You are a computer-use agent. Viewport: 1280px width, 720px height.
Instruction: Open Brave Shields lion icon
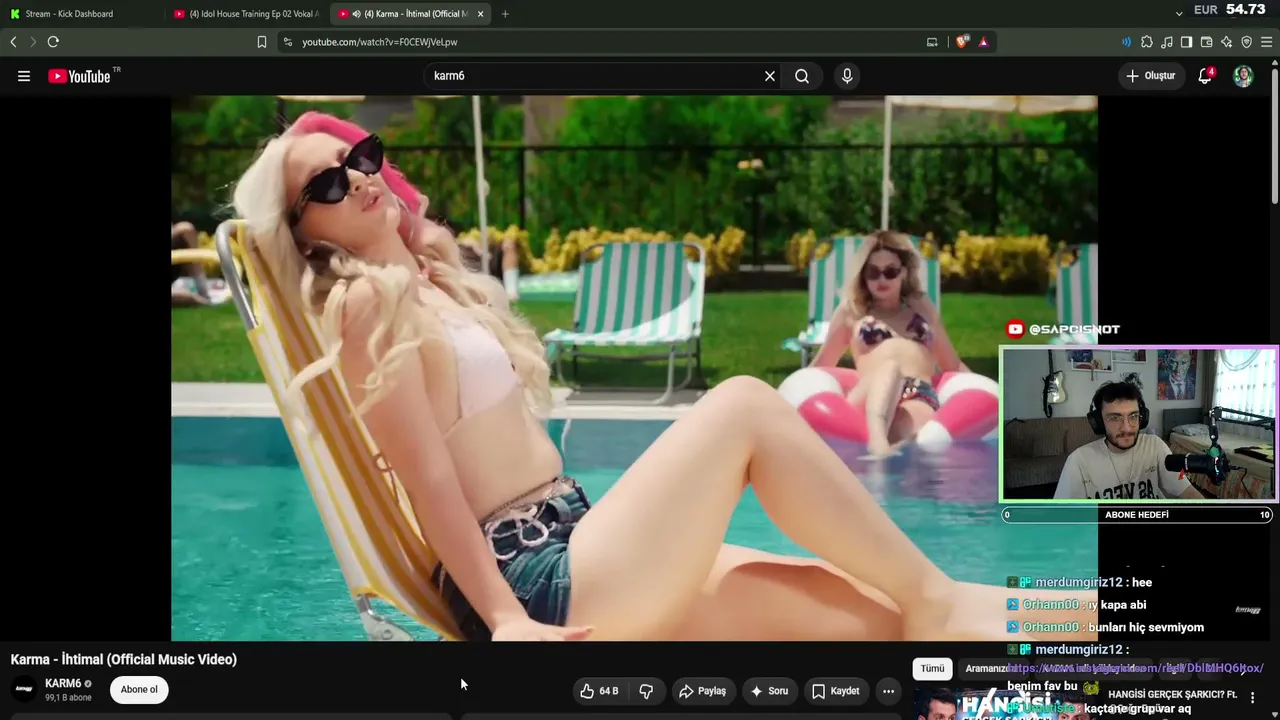coord(963,42)
